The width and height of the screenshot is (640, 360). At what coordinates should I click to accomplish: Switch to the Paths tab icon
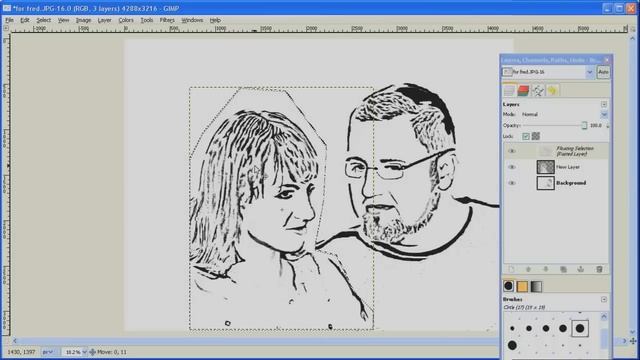click(538, 90)
